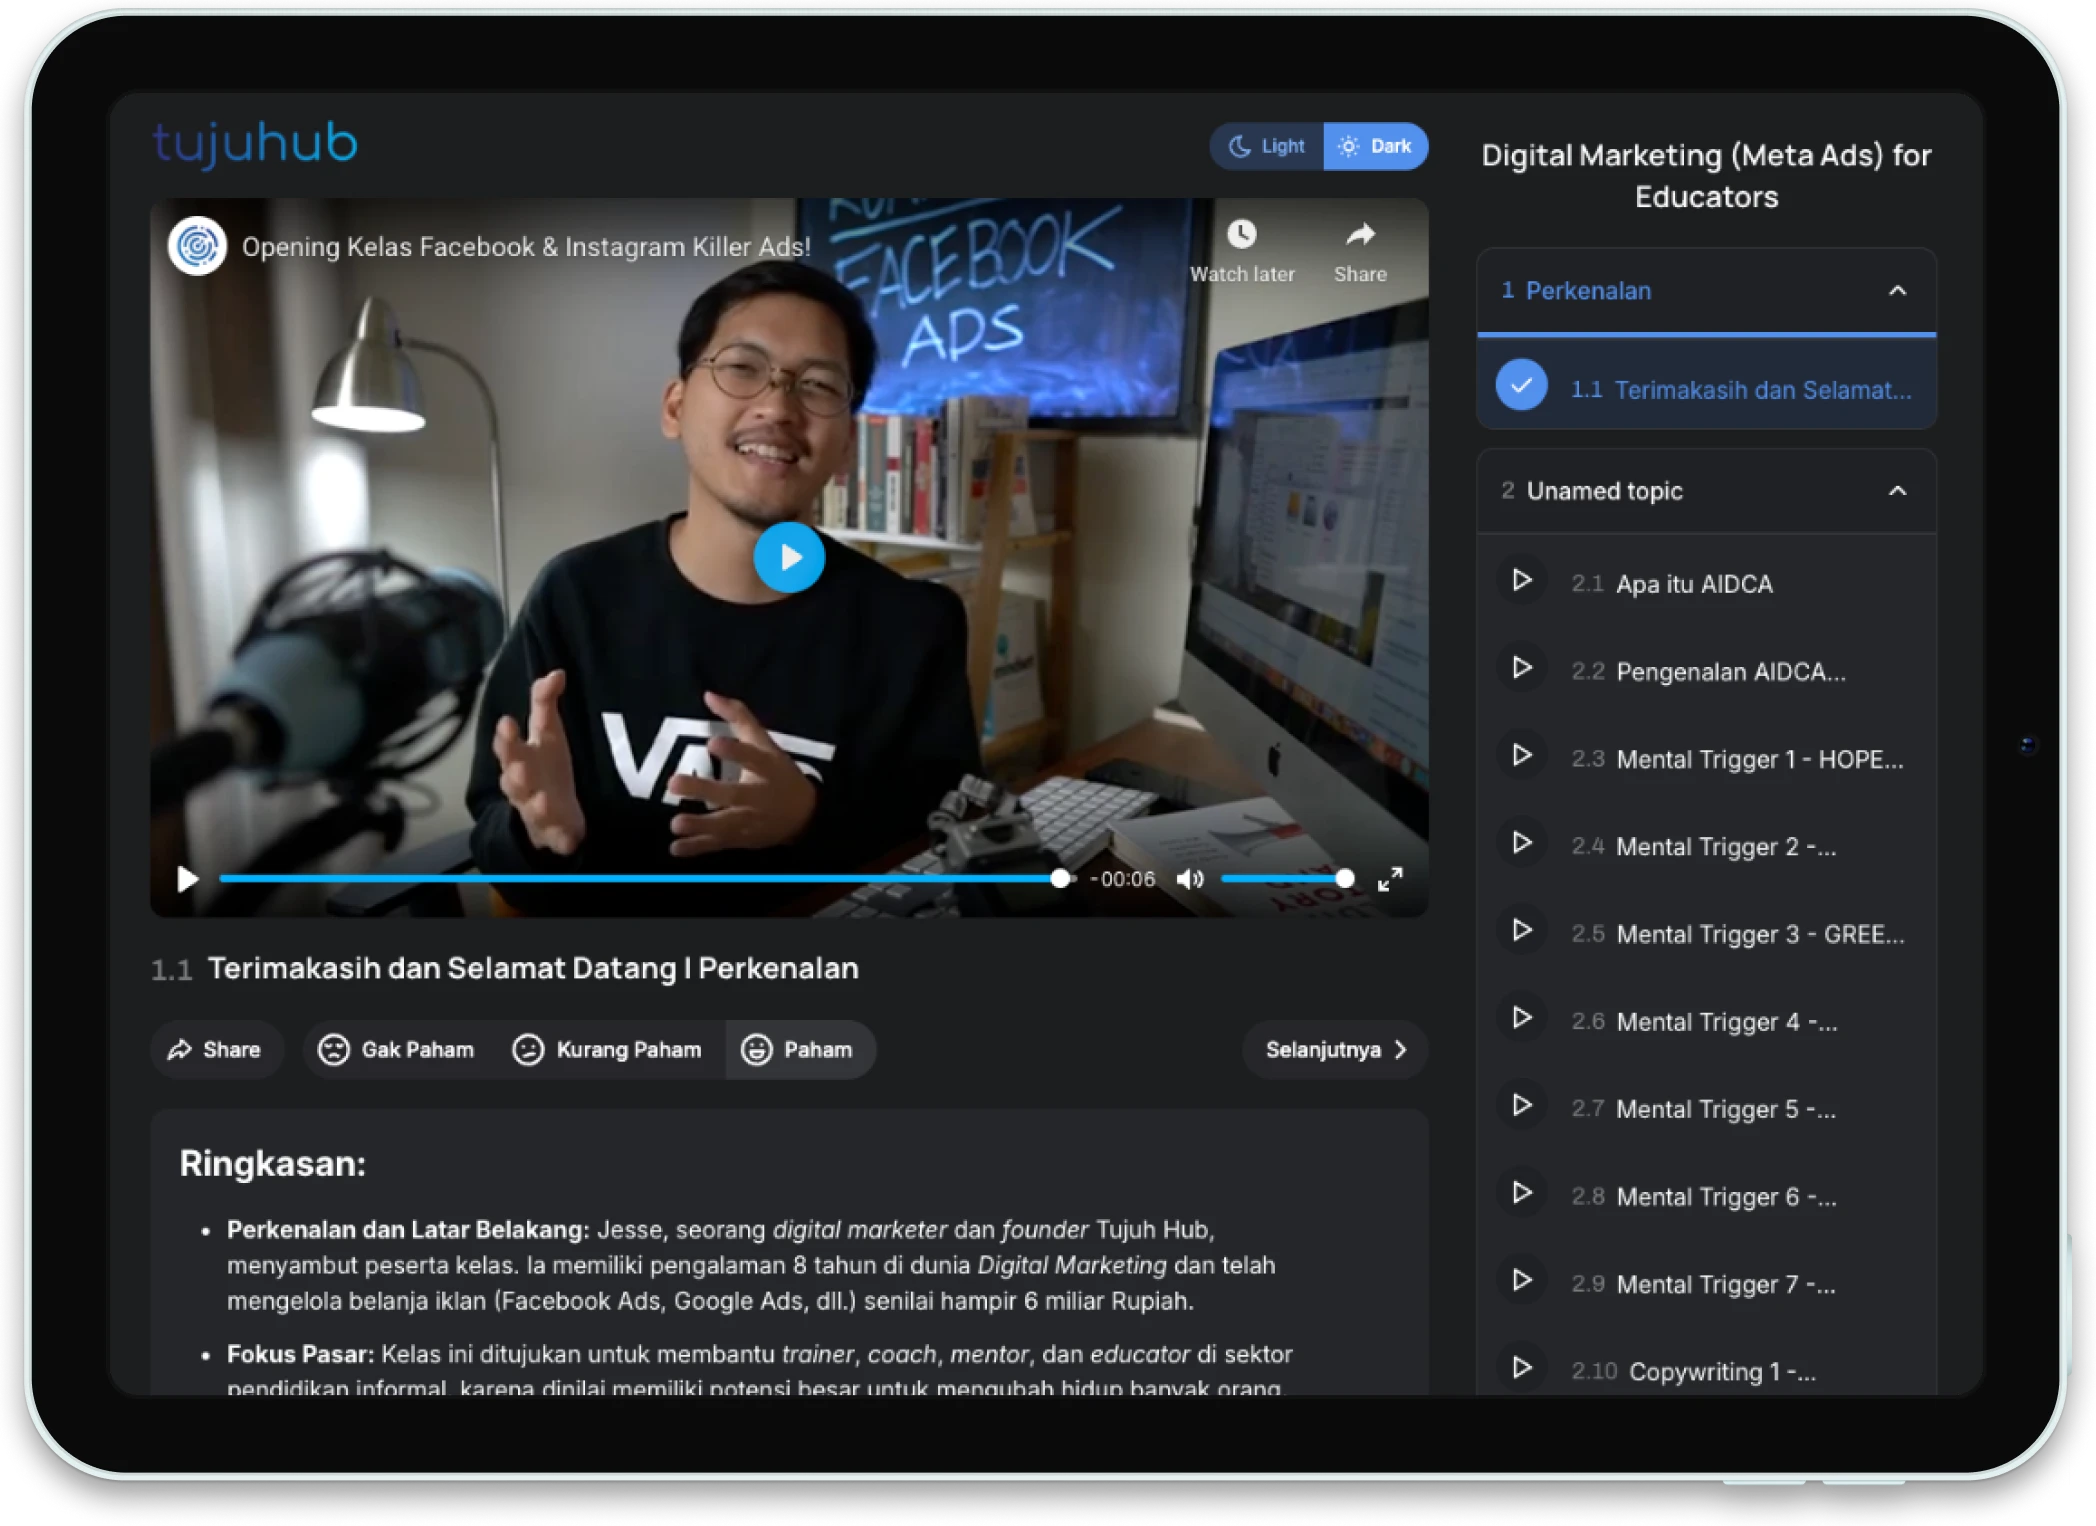The height and width of the screenshot is (1526, 2096).
Task: Click the Watch later clock icon
Action: tap(1241, 235)
